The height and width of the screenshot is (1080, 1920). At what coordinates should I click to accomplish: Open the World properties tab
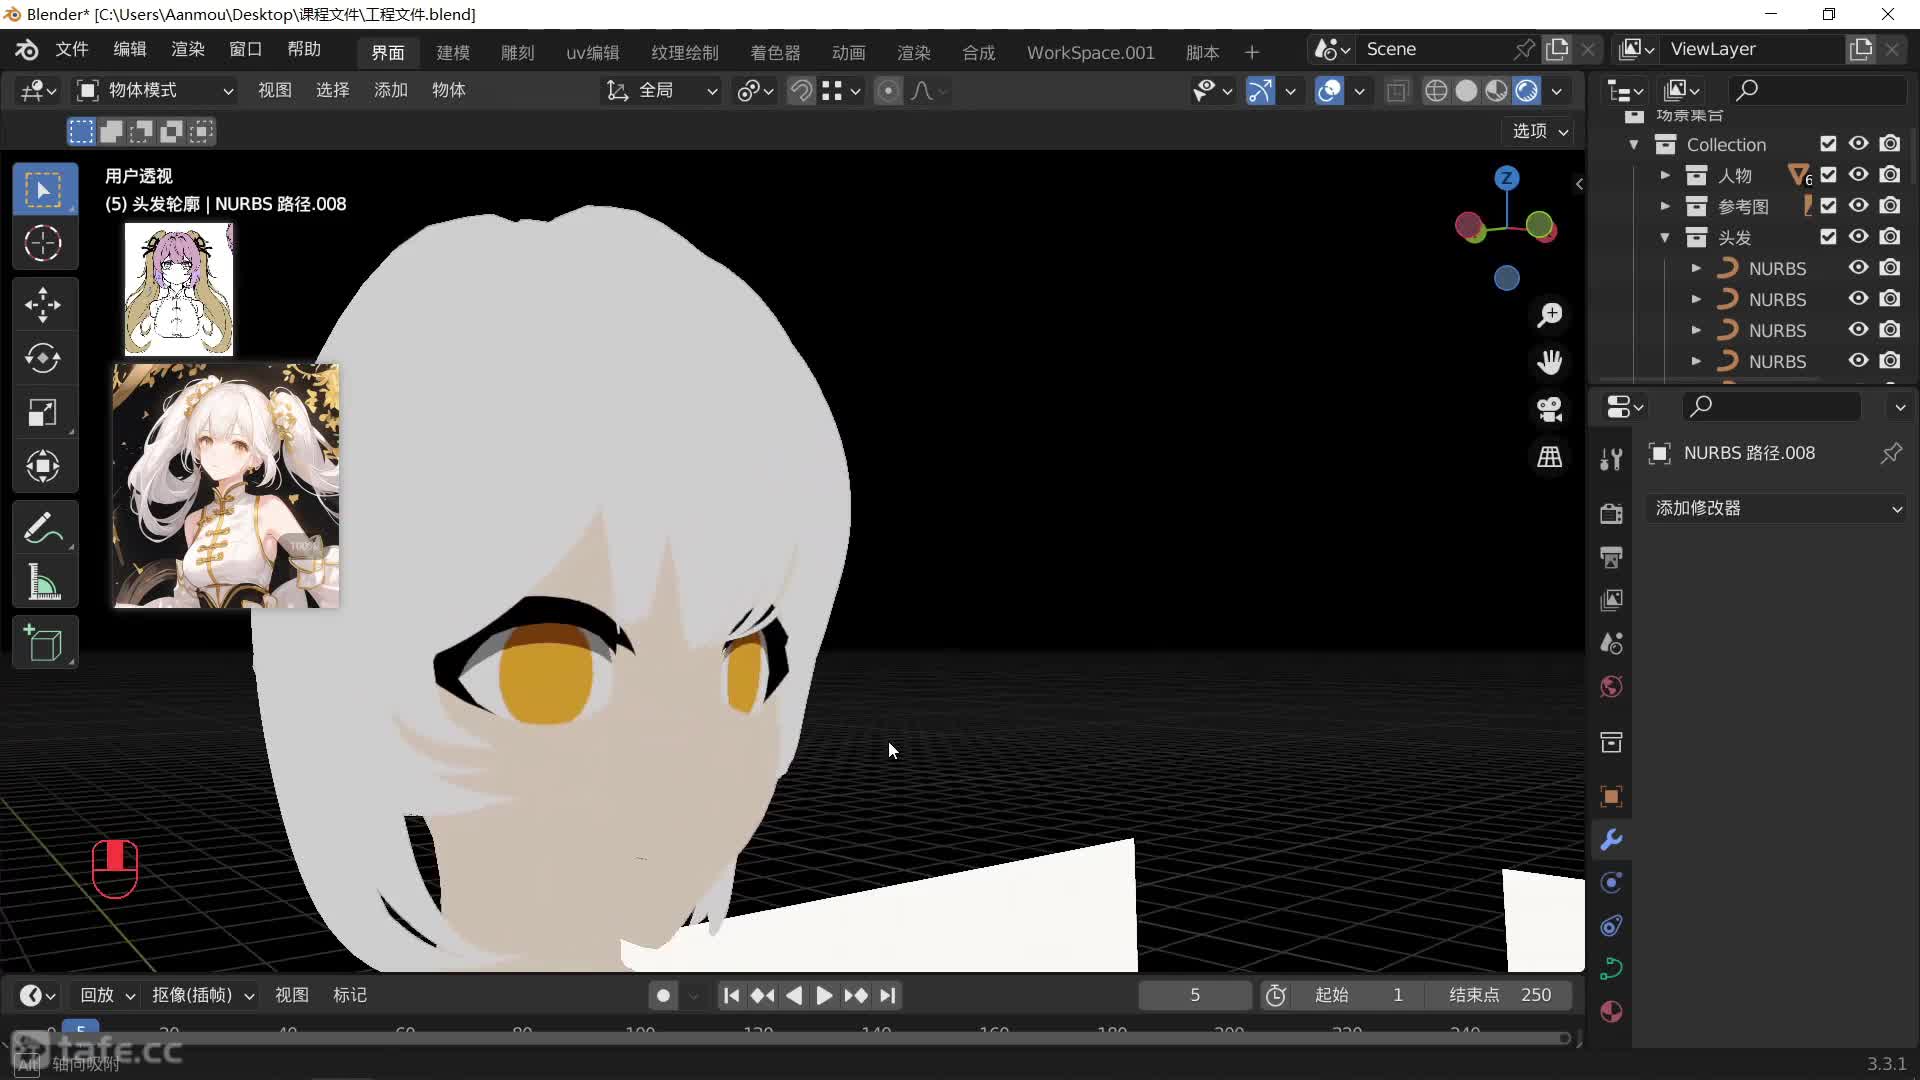1611,687
